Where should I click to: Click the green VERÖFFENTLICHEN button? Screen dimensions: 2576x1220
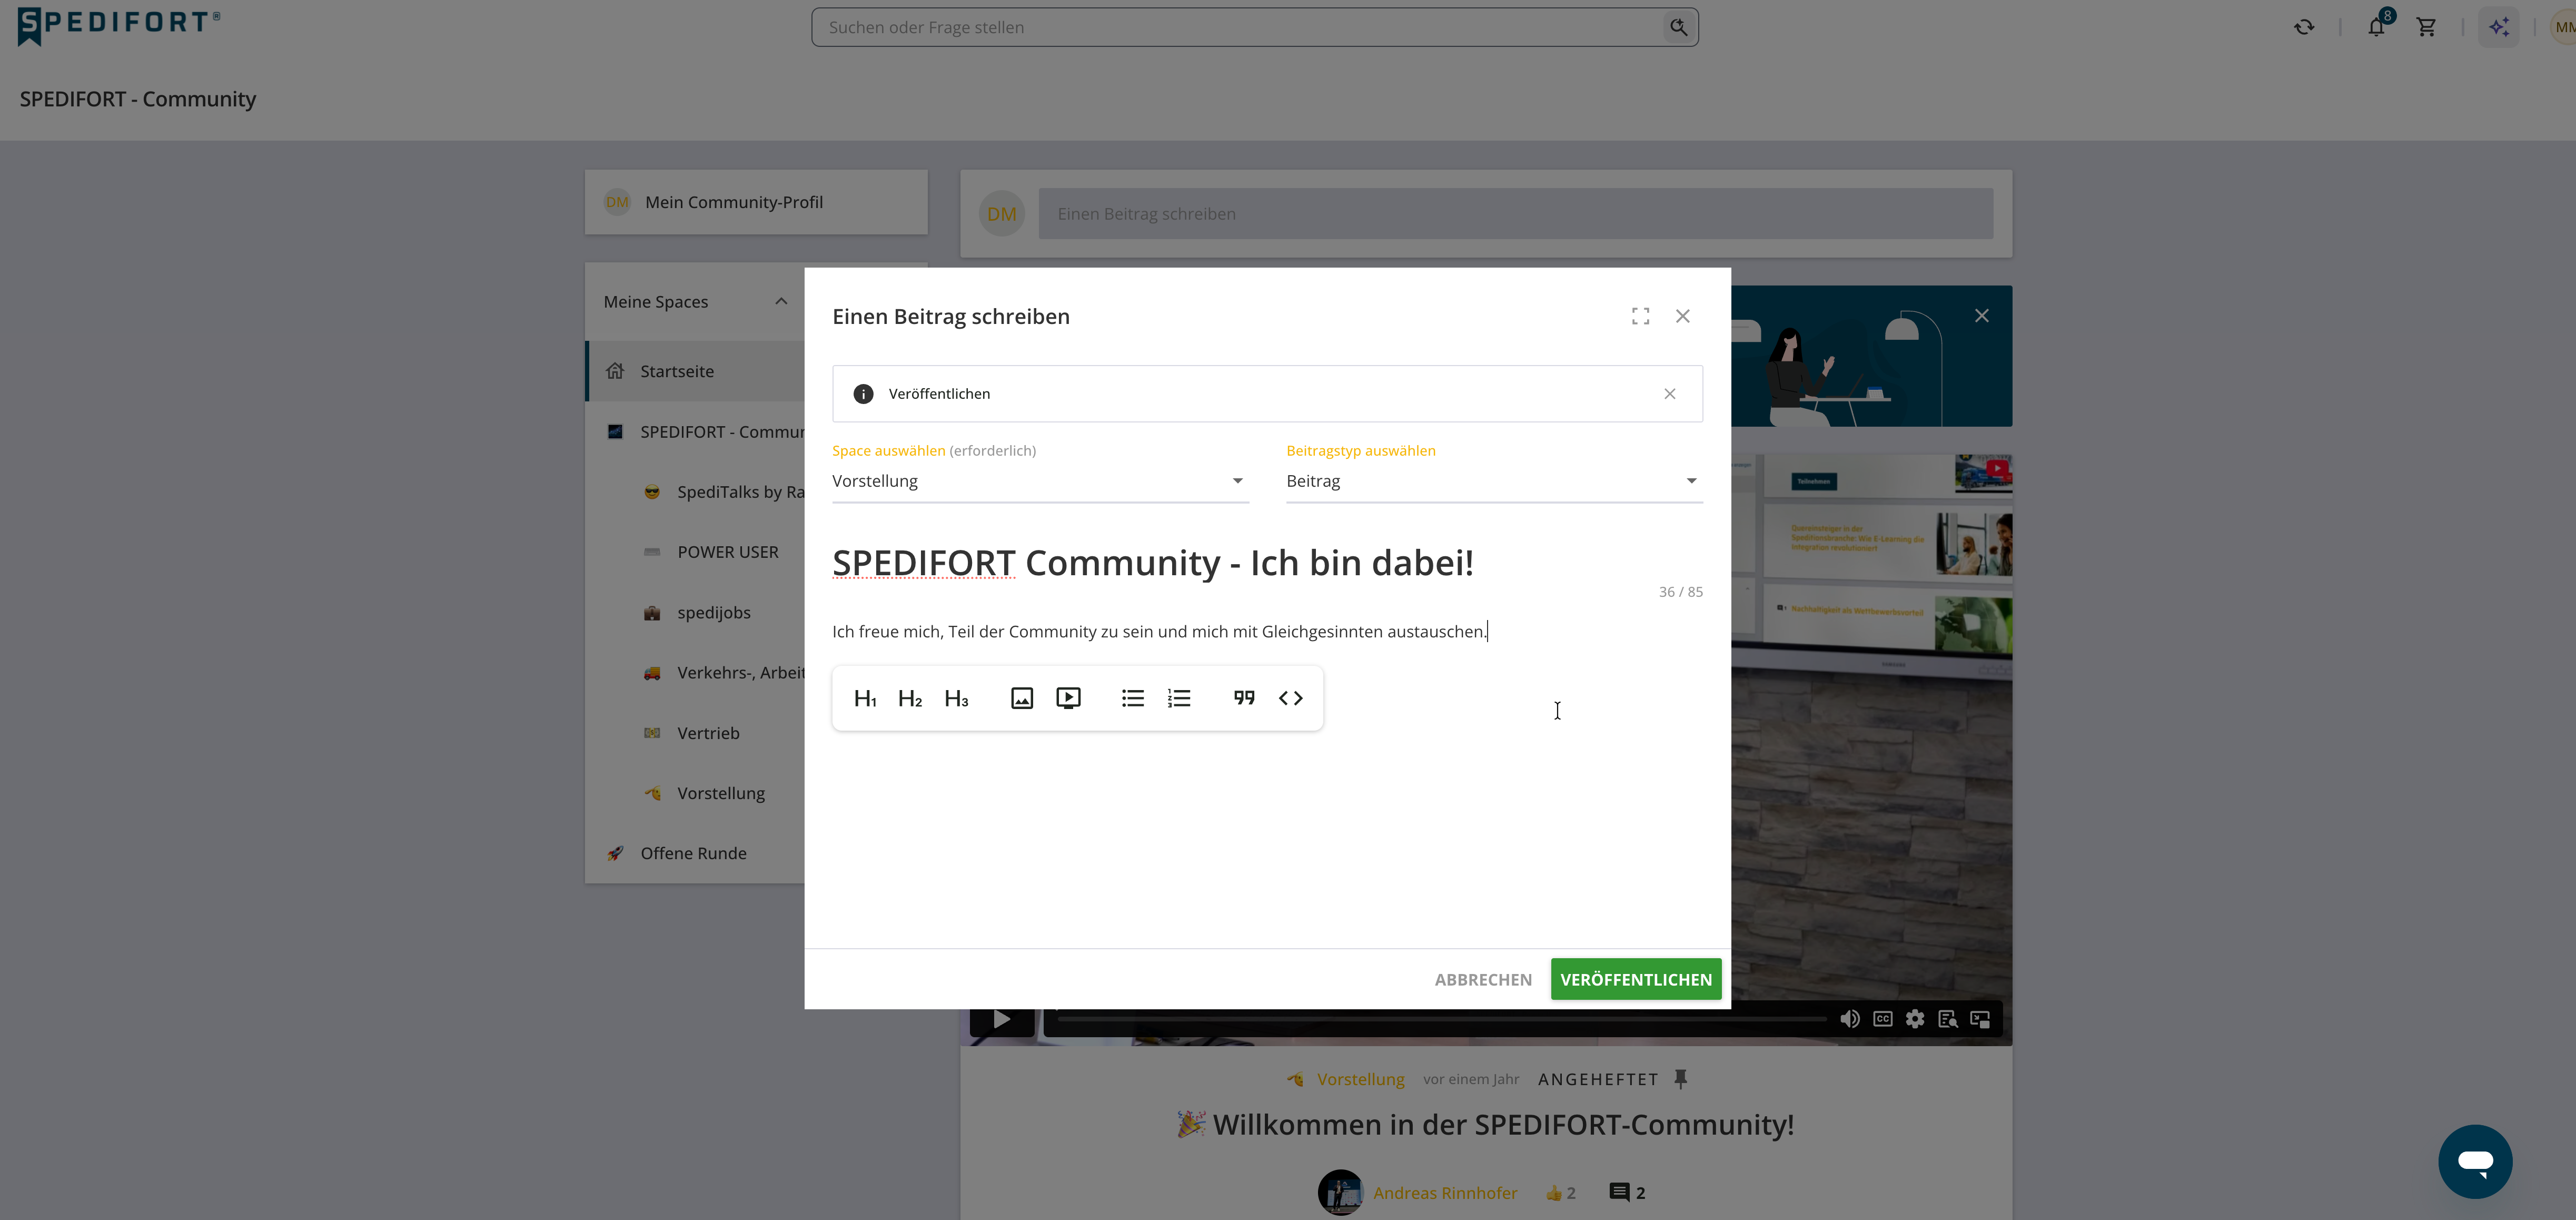1636,979
